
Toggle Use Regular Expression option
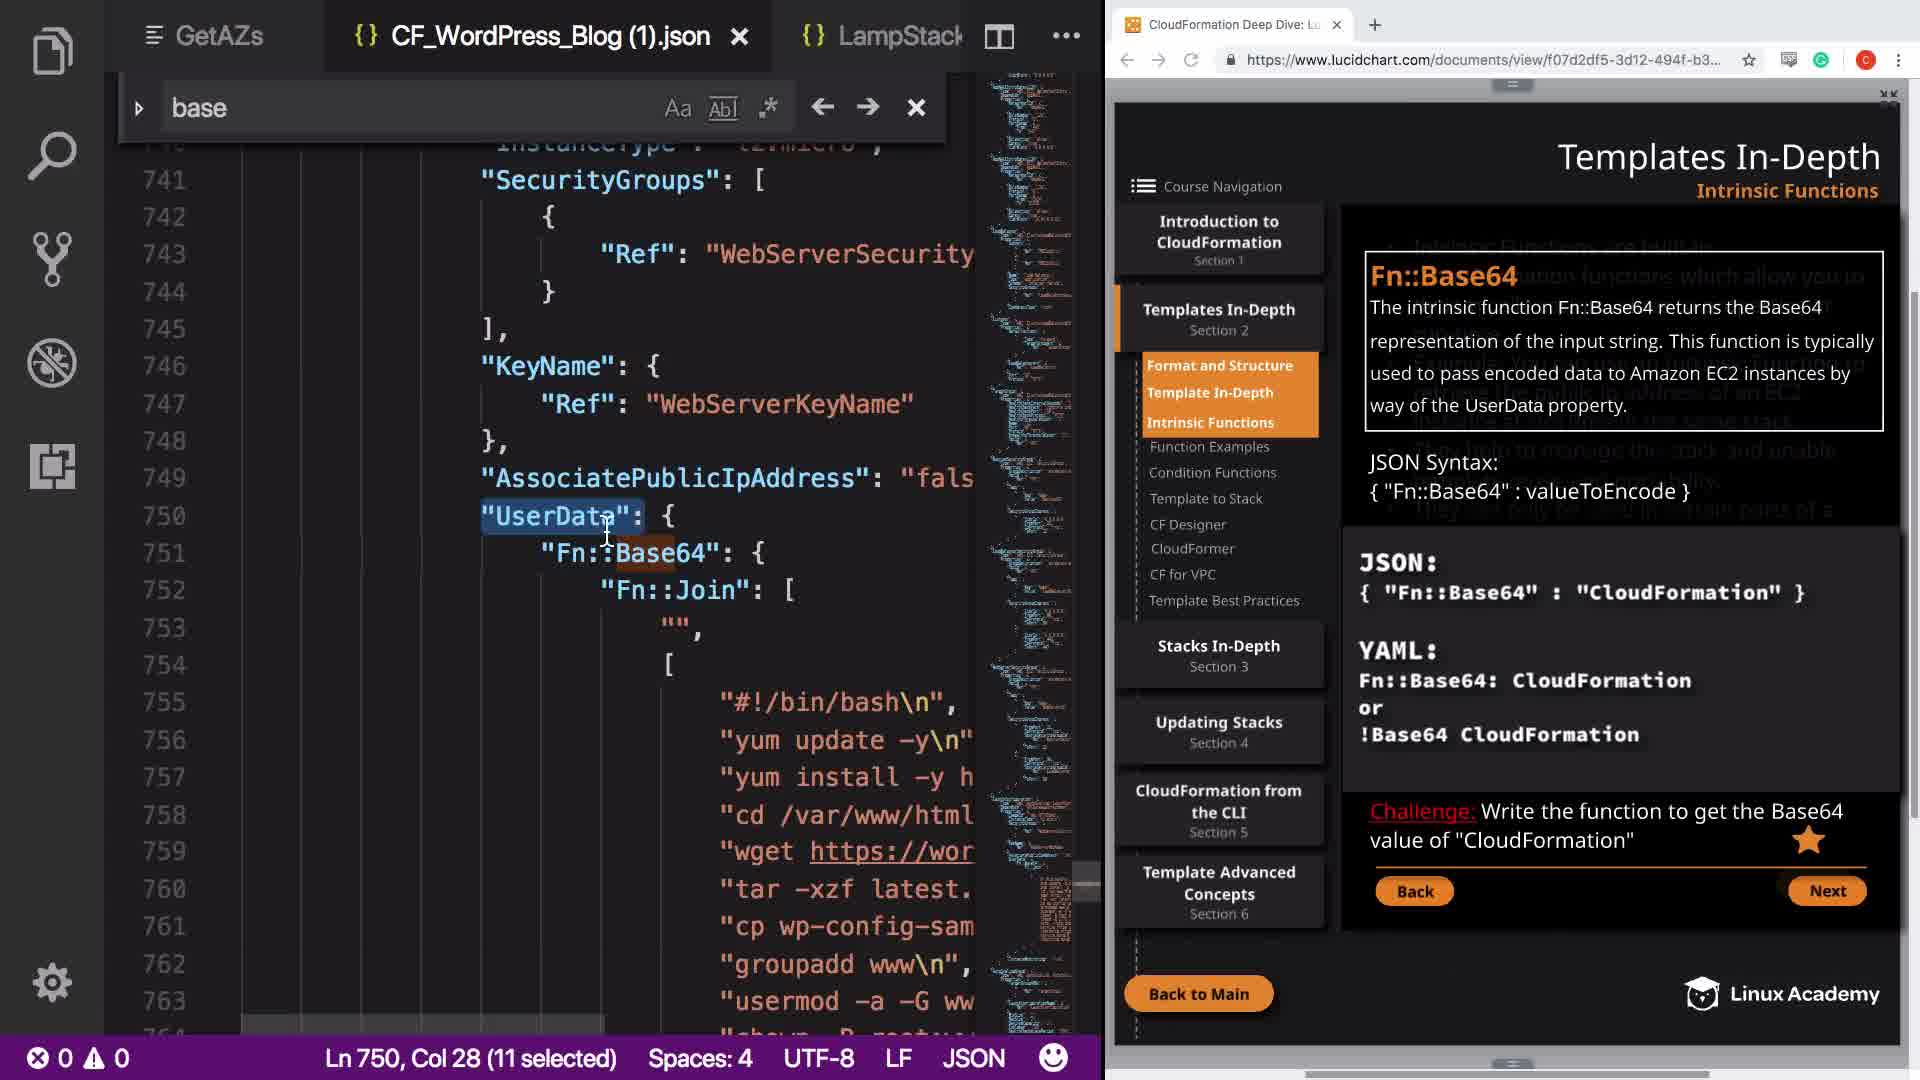point(768,108)
